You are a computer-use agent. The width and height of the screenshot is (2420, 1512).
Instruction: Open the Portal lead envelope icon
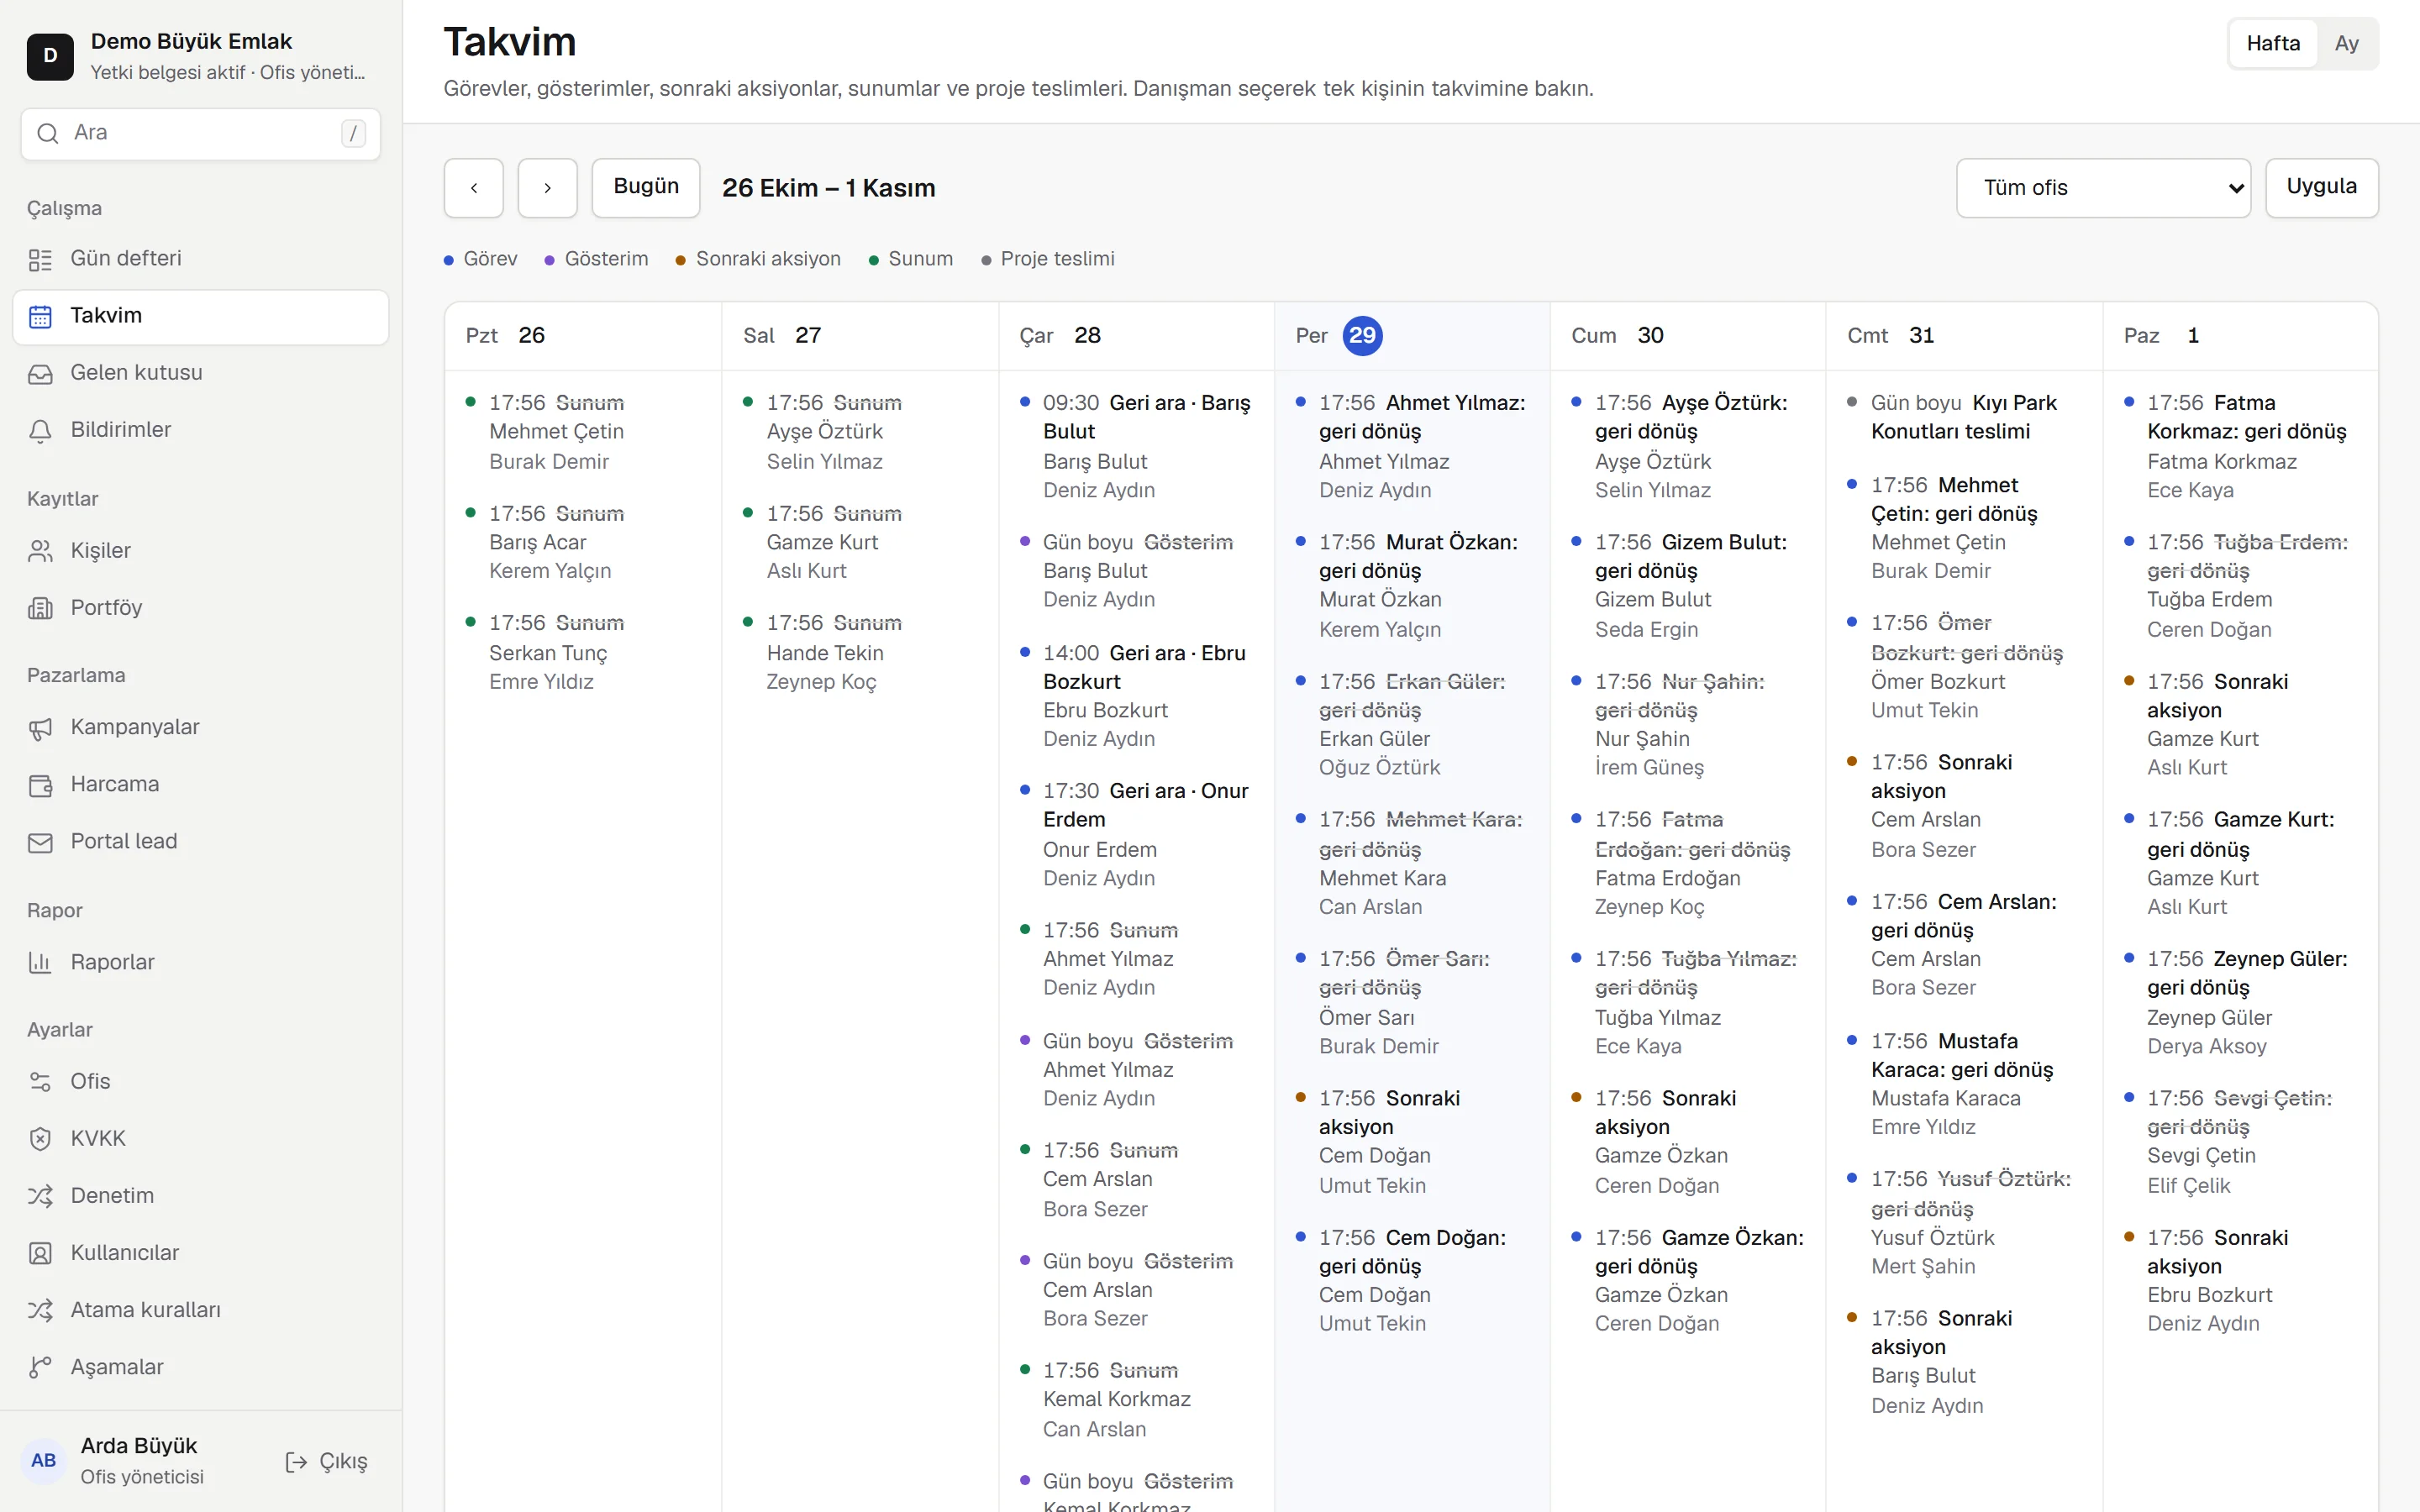(40, 842)
